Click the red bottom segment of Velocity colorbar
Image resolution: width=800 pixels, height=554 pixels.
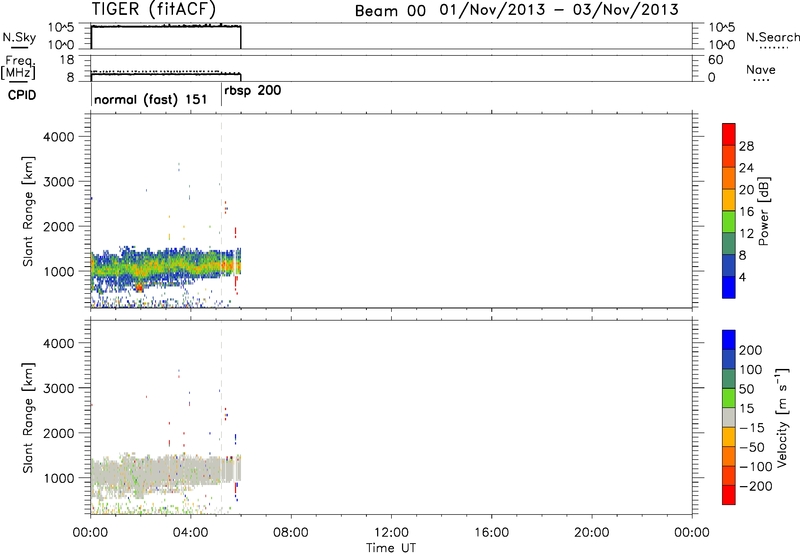point(729,495)
